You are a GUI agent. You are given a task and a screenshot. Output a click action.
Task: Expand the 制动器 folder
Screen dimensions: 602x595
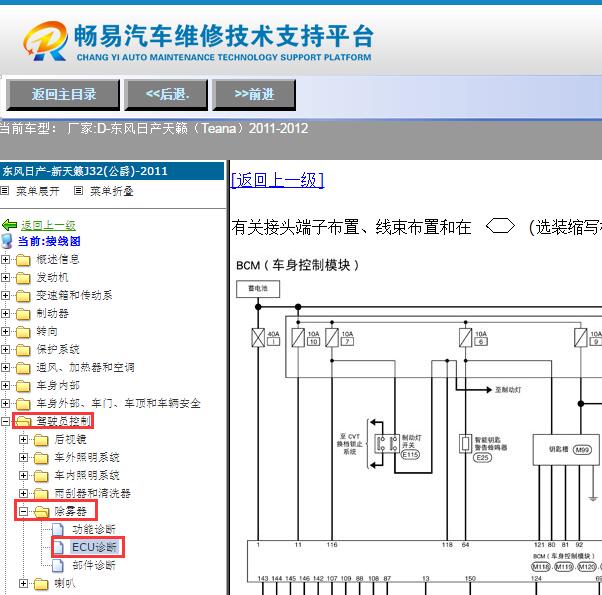pyautogui.click(x=5, y=314)
